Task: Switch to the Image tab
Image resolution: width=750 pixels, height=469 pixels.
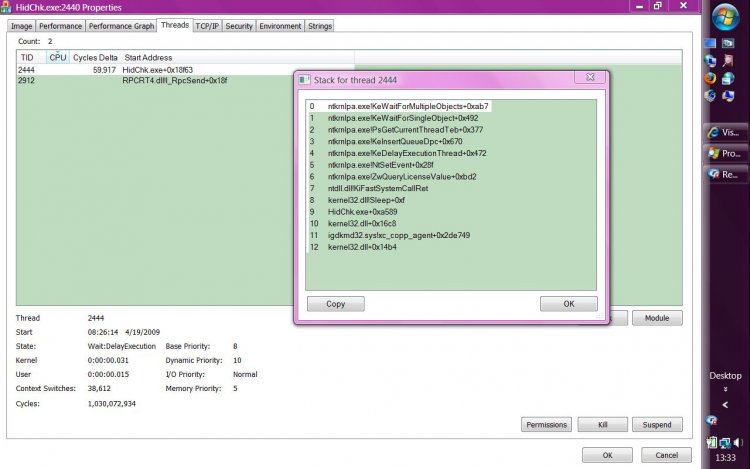Action: point(22,26)
